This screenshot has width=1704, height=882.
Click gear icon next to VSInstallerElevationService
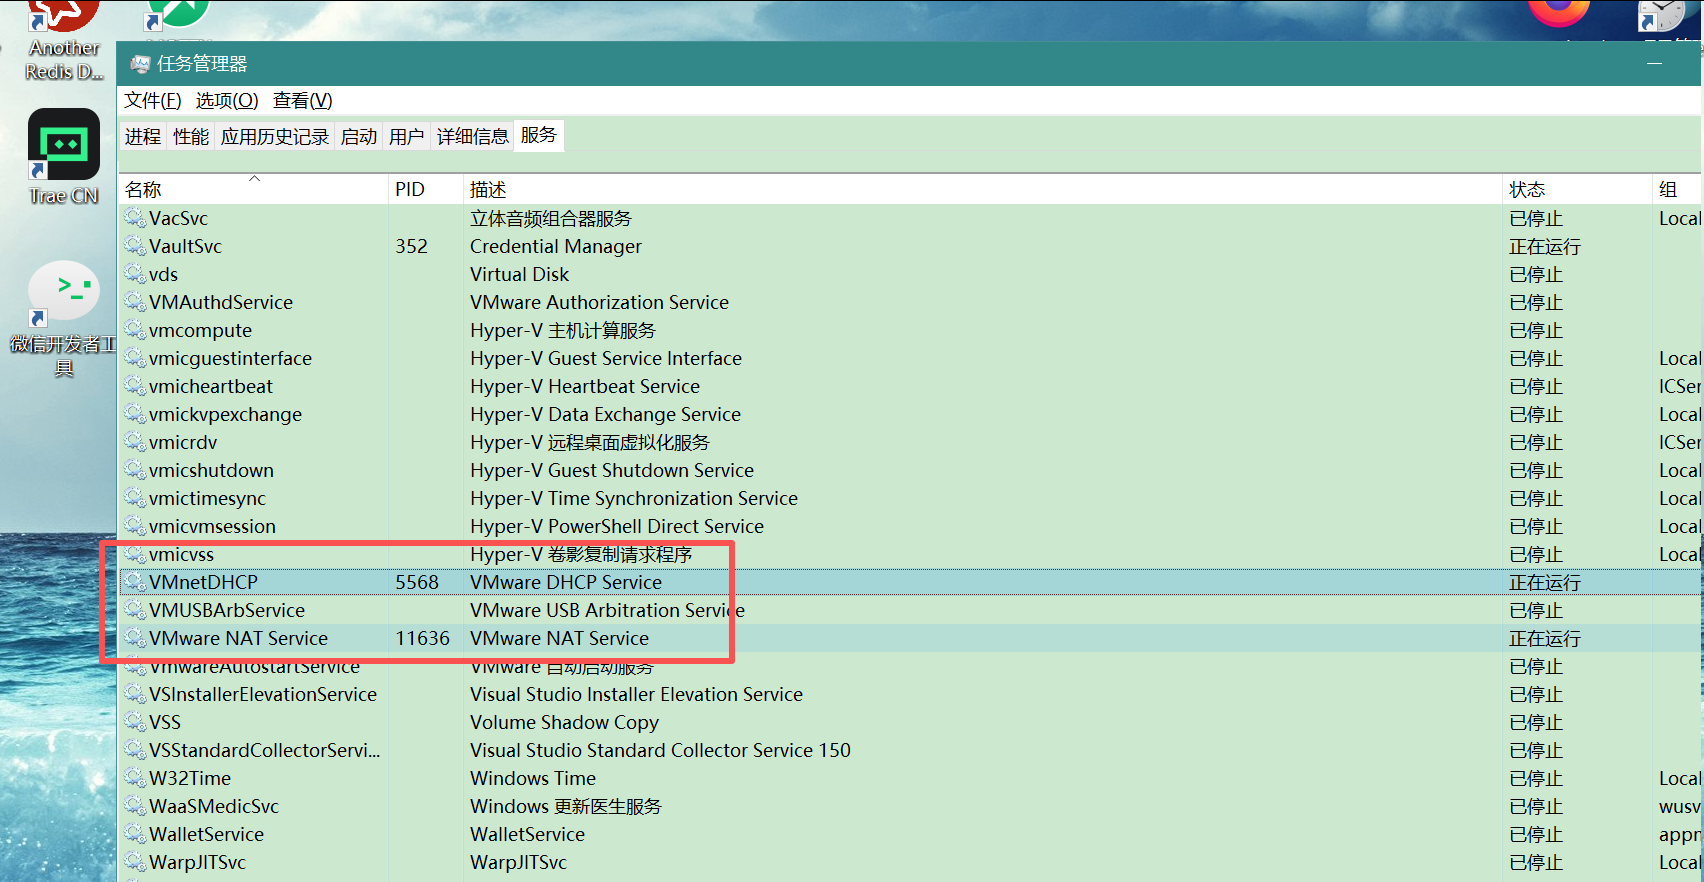click(135, 694)
